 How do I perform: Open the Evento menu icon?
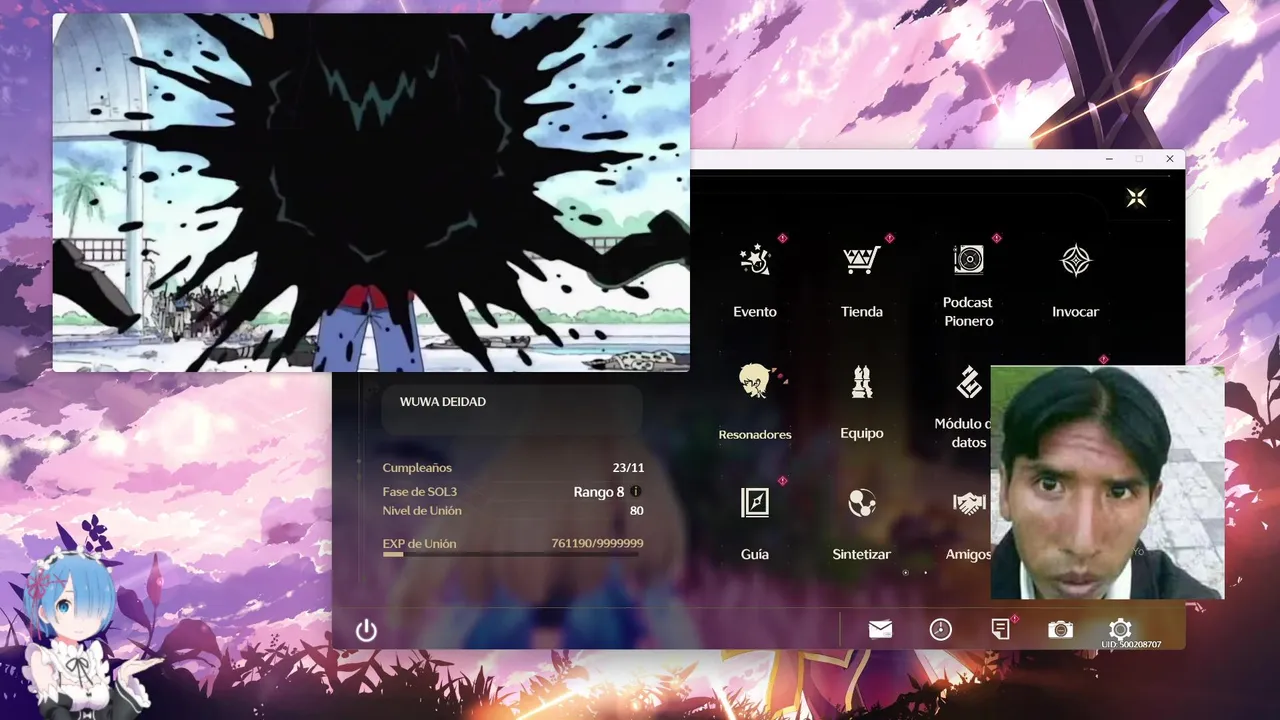(755, 261)
